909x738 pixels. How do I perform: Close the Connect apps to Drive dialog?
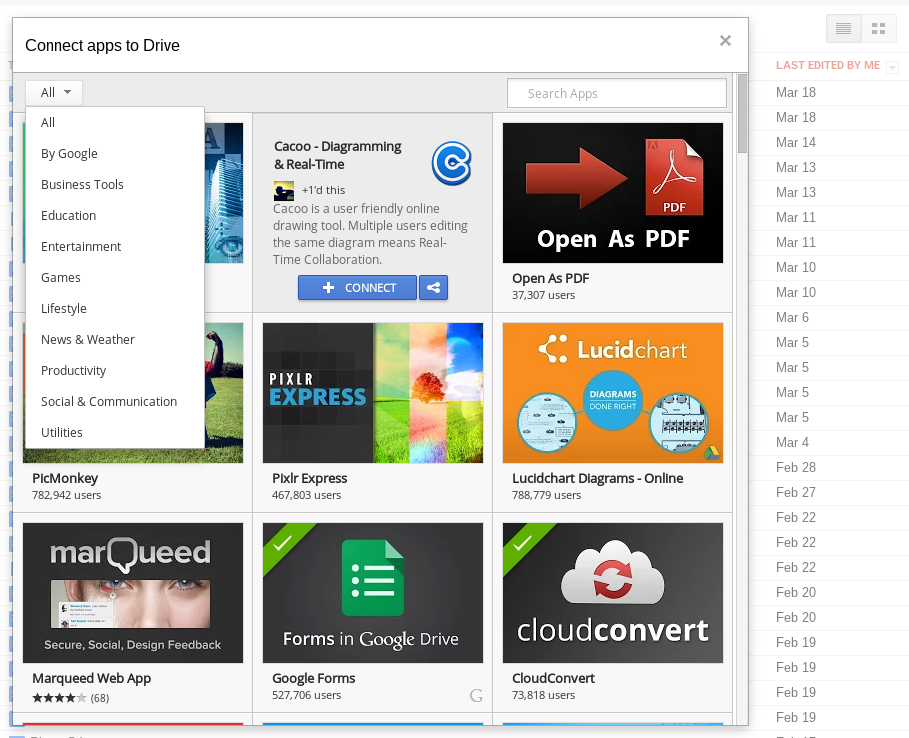(x=725, y=41)
